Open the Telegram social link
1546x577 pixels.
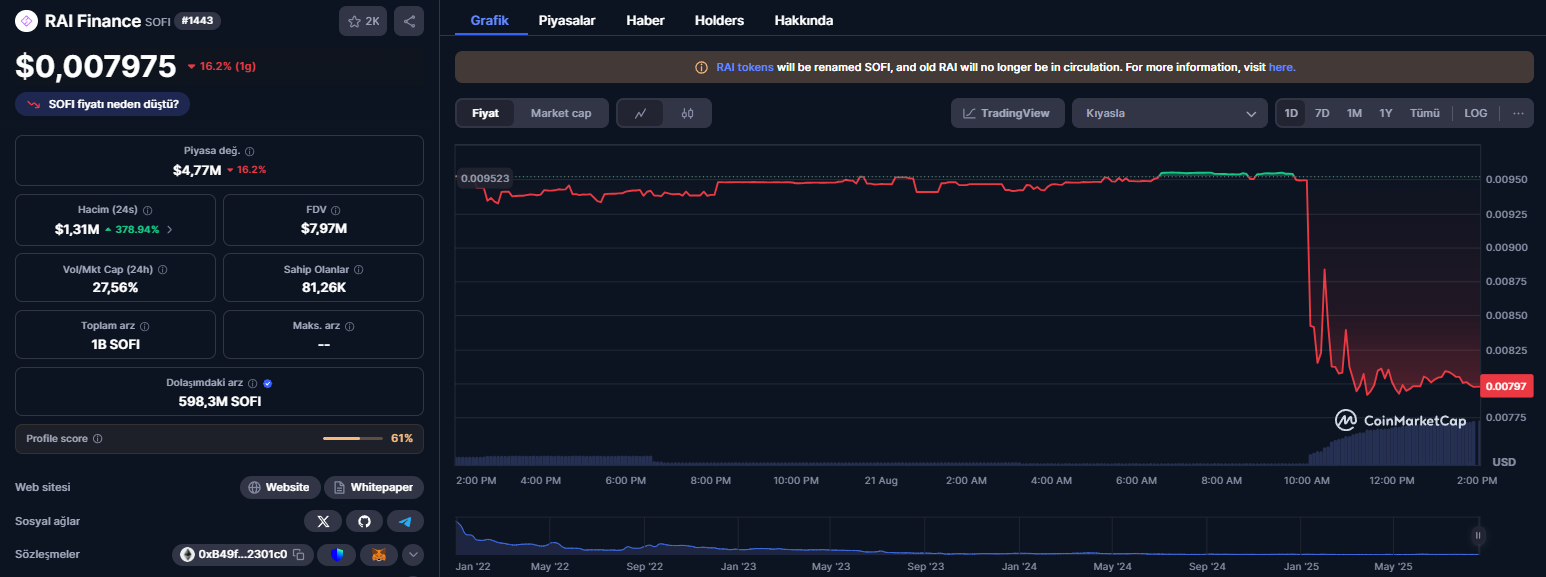(x=405, y=521)
